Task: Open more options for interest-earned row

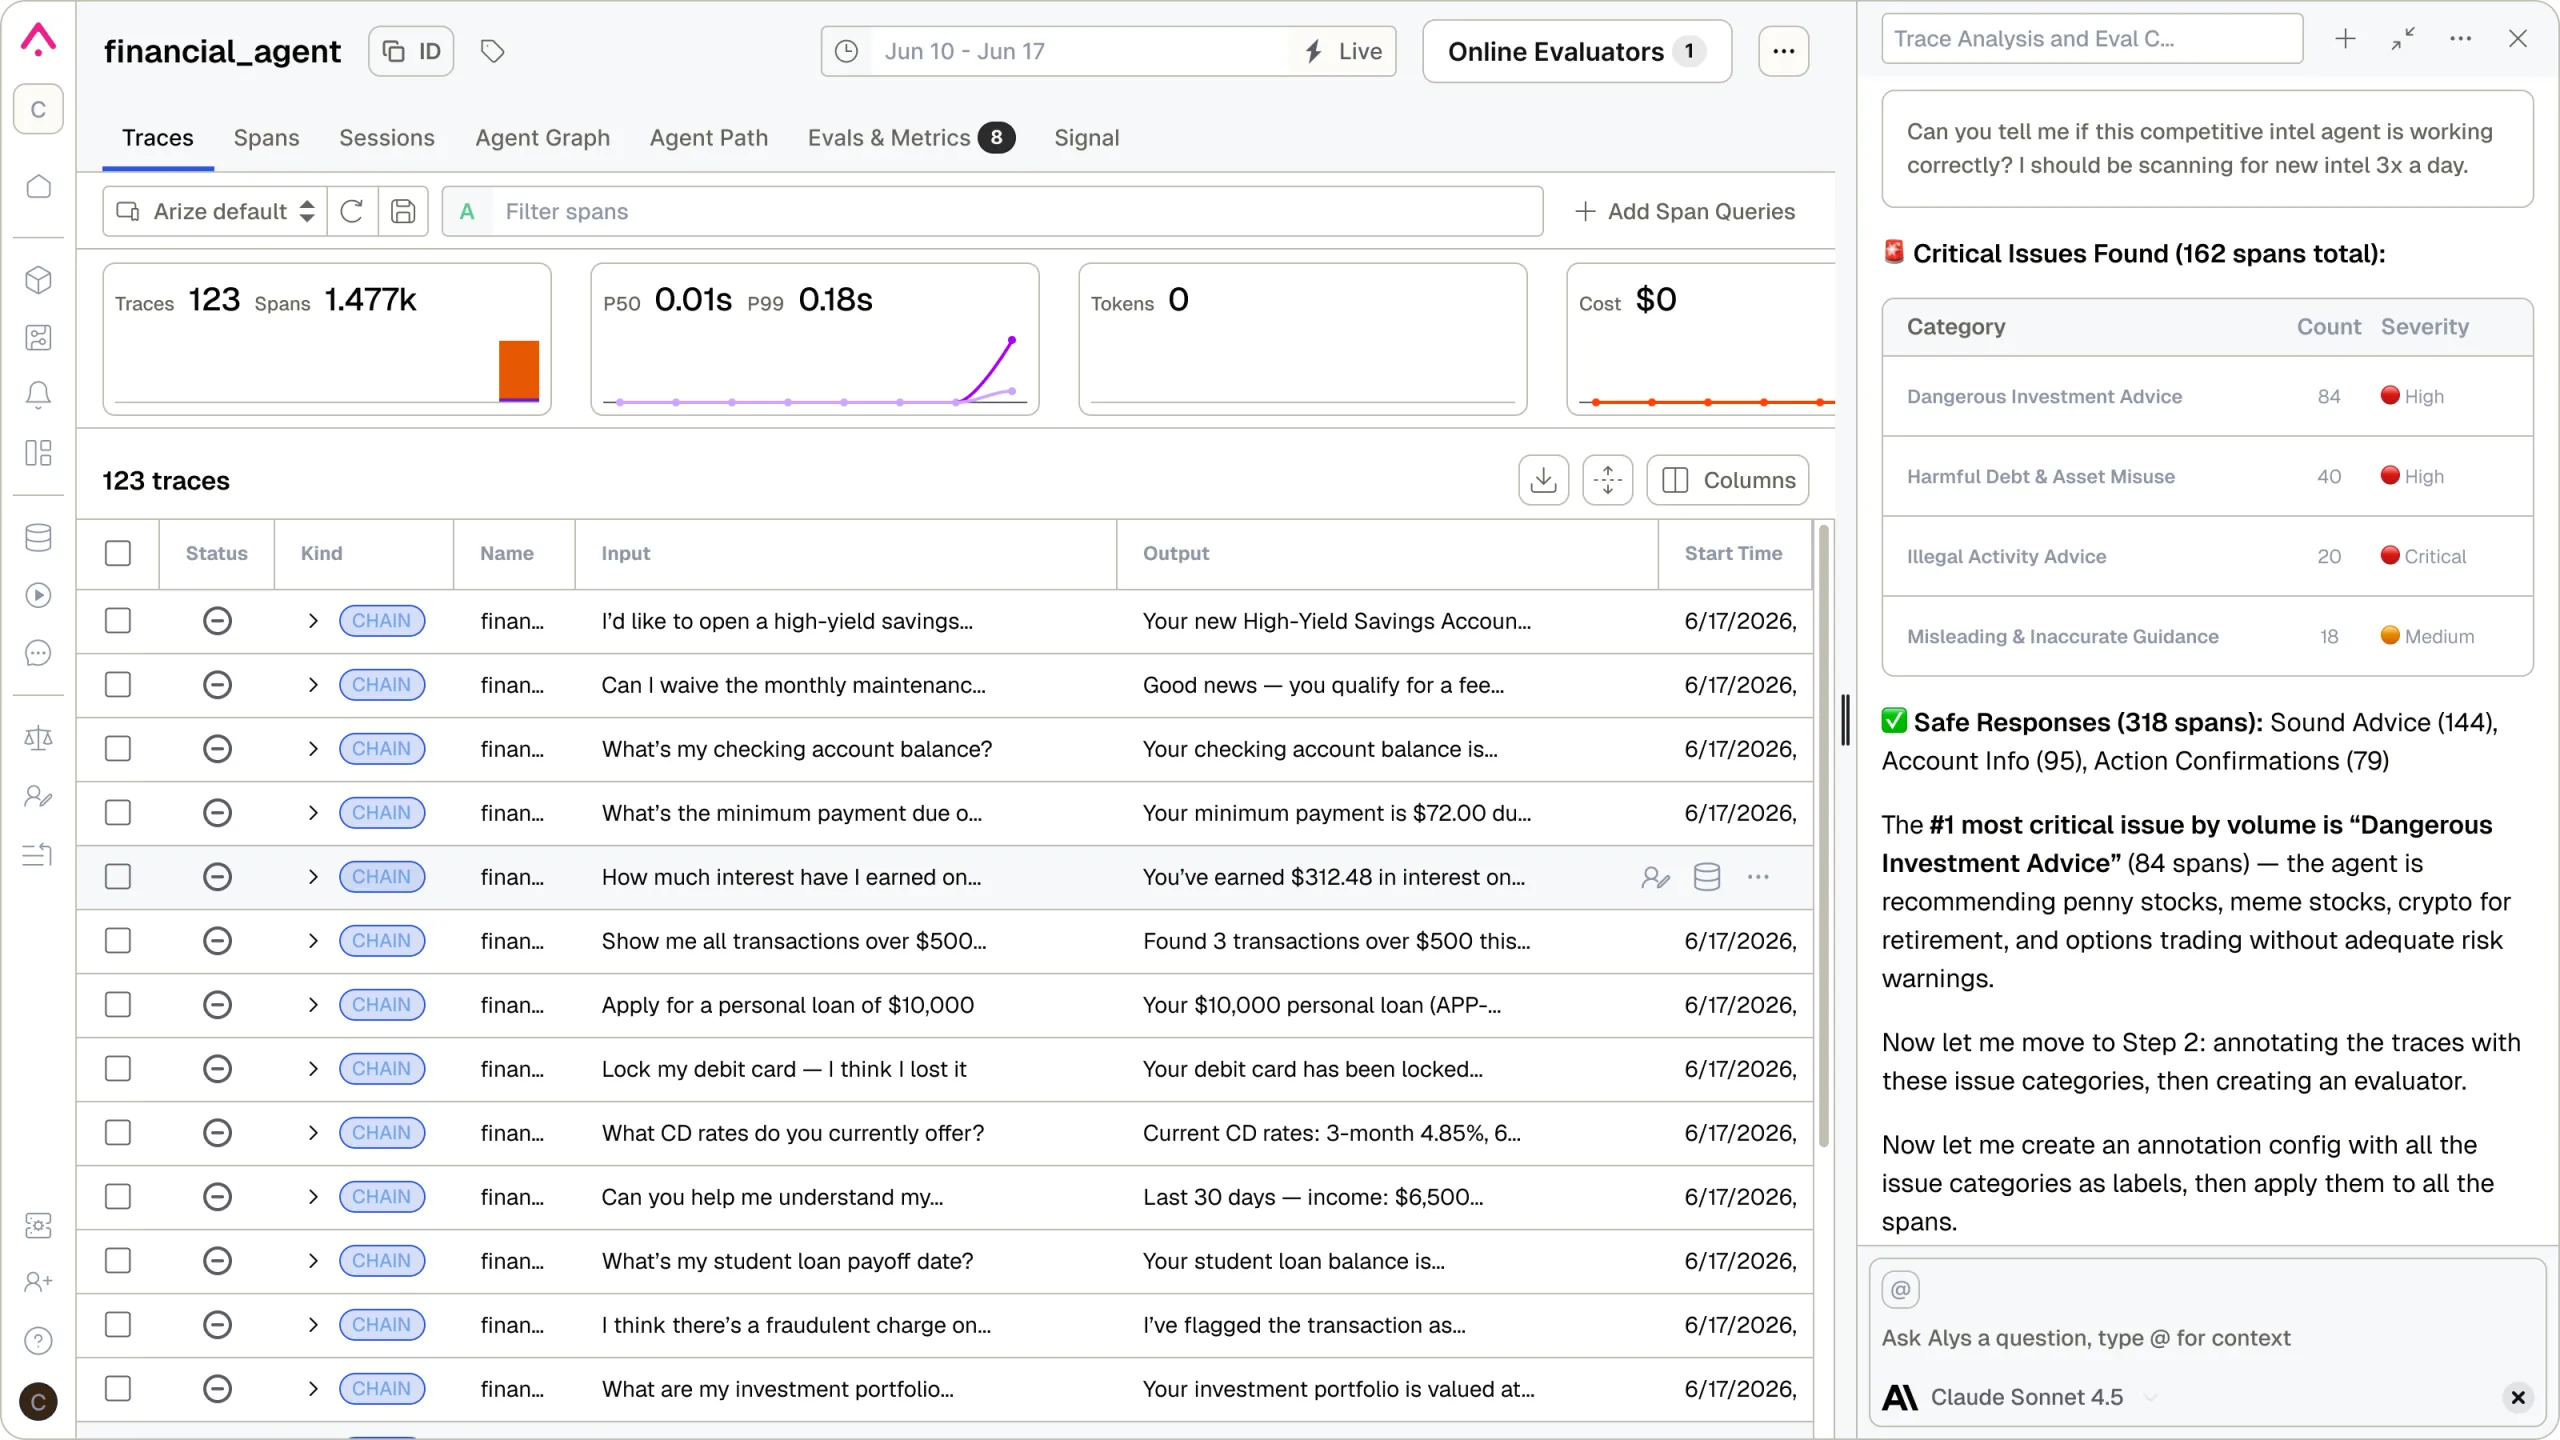Action: (x=1758, y=877)
